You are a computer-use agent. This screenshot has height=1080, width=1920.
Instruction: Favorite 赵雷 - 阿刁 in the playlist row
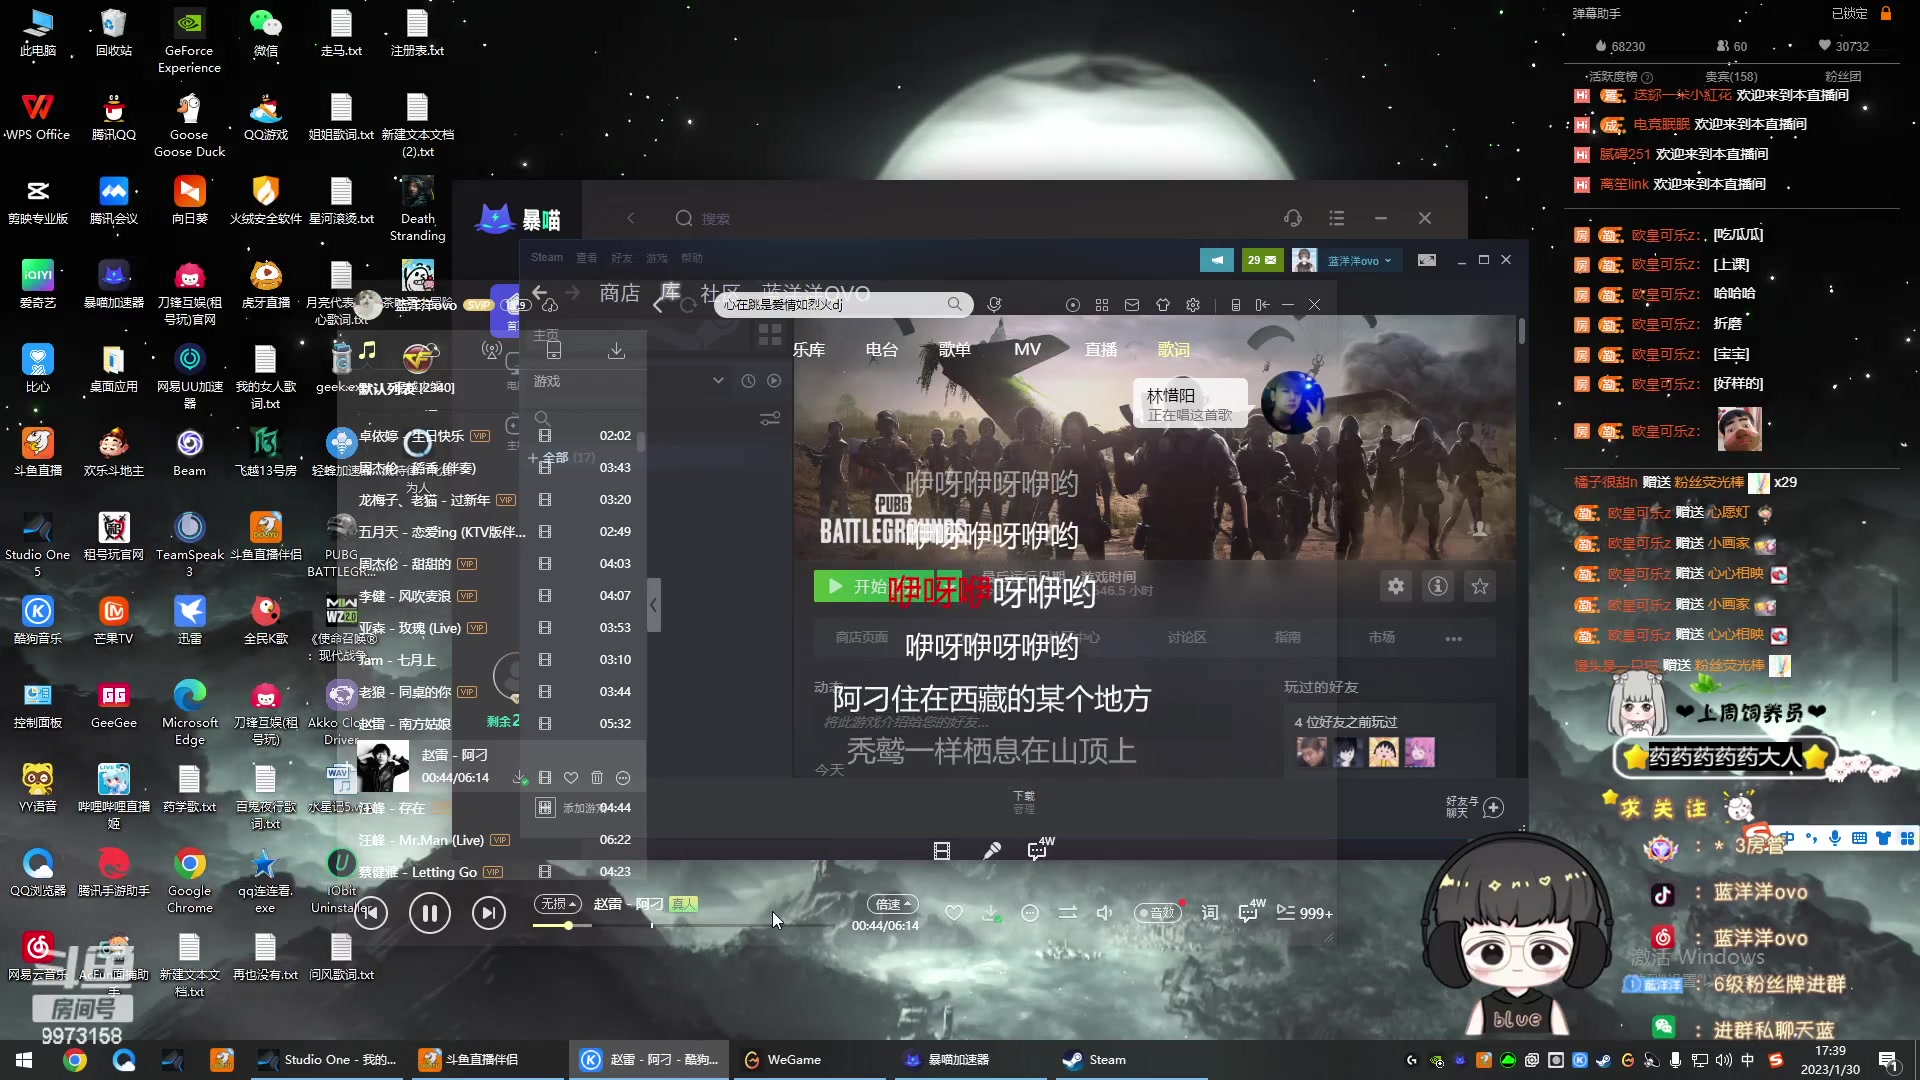(571, 778)
